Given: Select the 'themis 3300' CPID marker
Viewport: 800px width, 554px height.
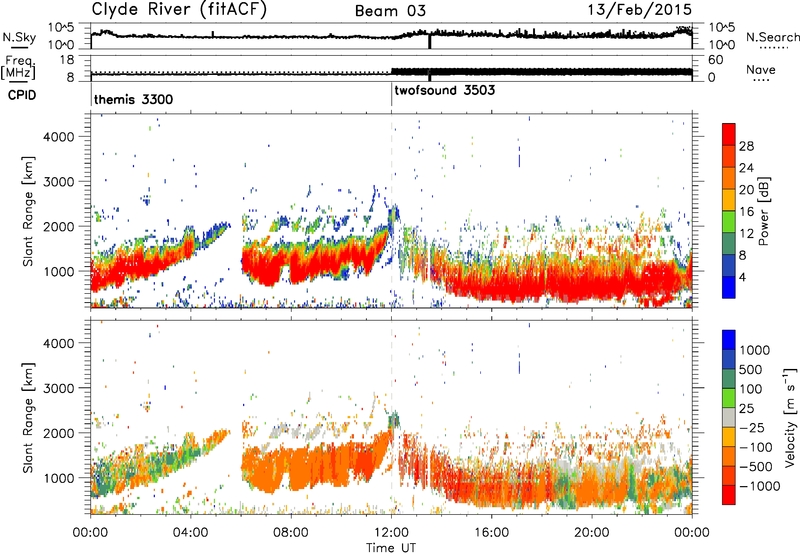Looking at the screenshot, I should (x=133, y=99).
